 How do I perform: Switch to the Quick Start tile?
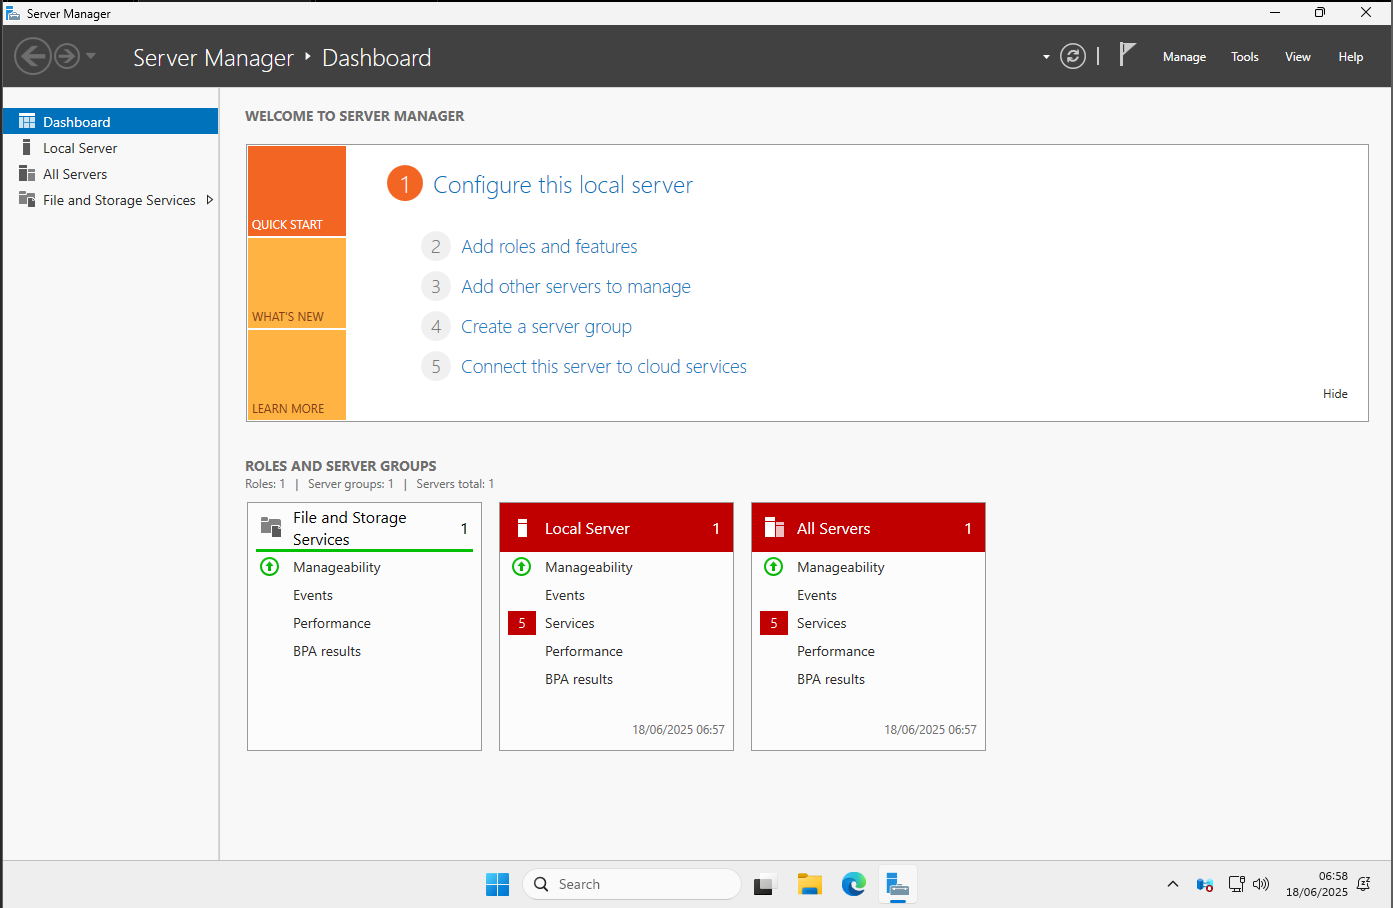click(297, 191)
